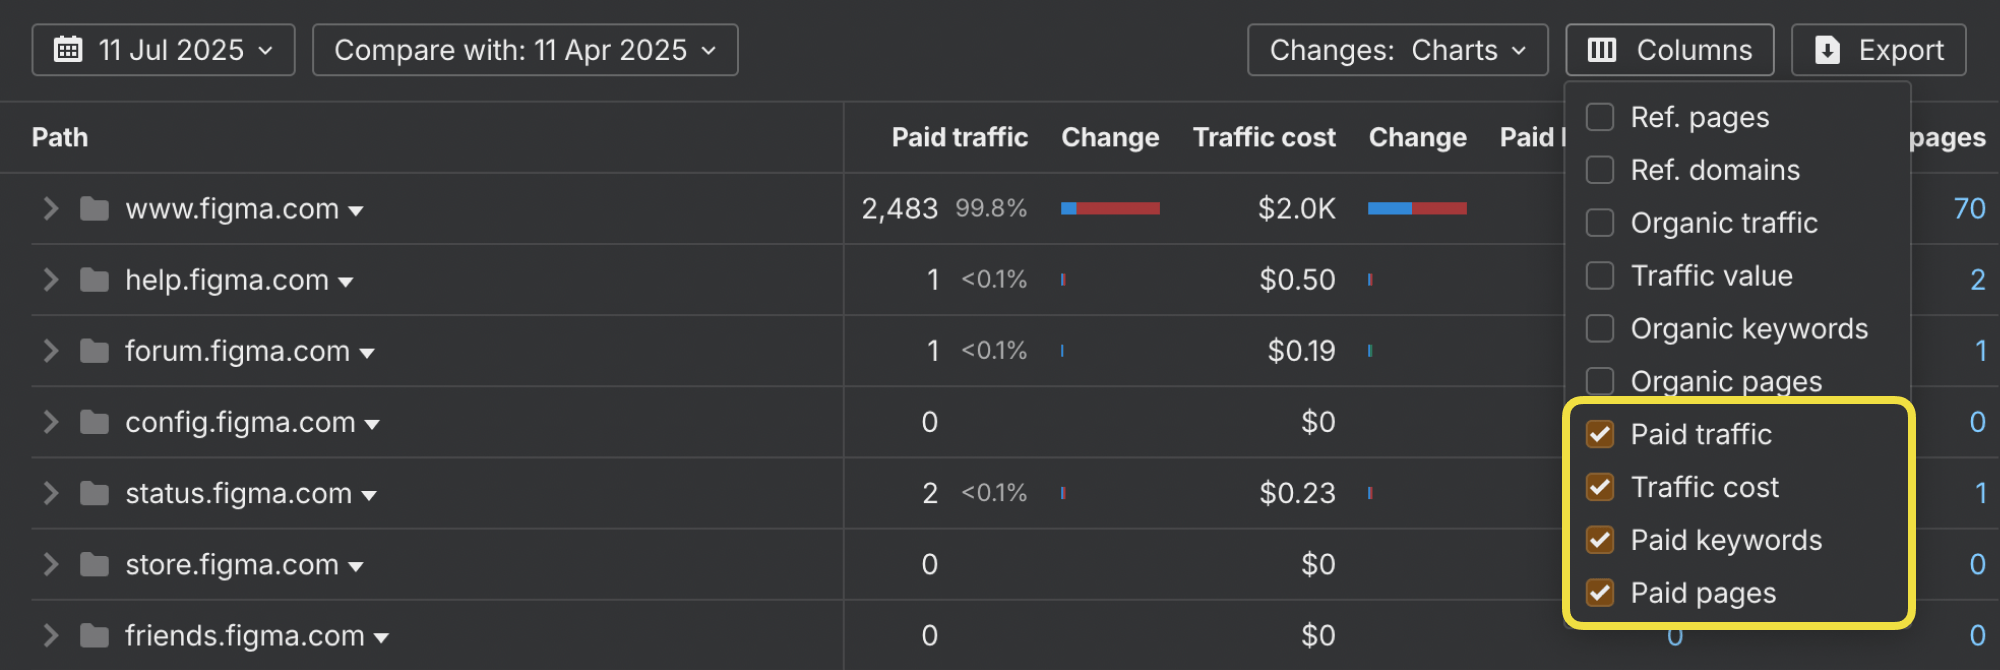Click the Export download icon
This screenshot has width=2000, height=670.
click(x=1827, y=50)
